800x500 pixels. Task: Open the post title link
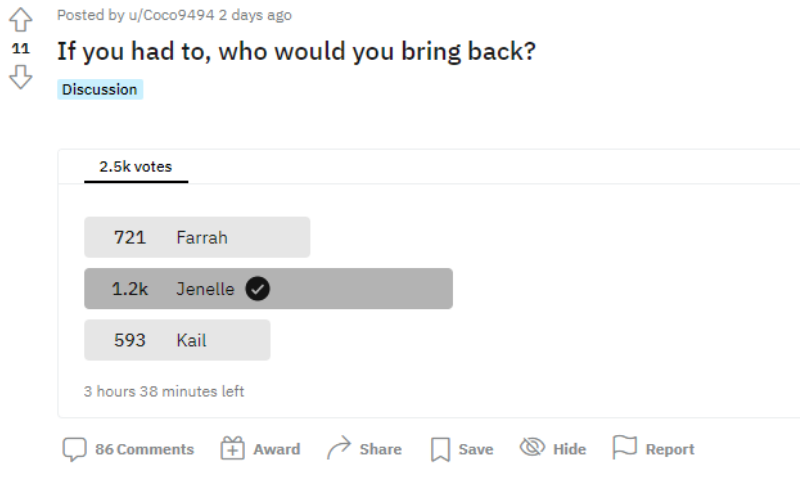coord(296,52)
